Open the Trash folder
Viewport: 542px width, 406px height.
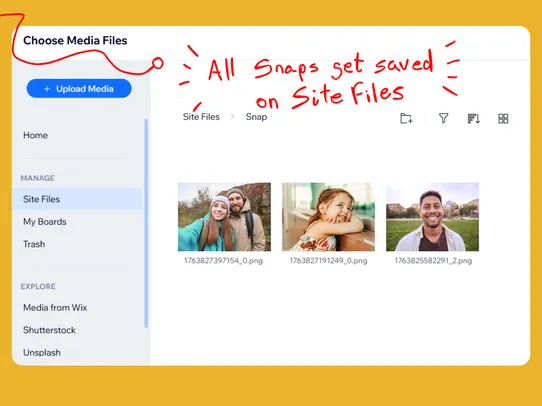(34, 244)
